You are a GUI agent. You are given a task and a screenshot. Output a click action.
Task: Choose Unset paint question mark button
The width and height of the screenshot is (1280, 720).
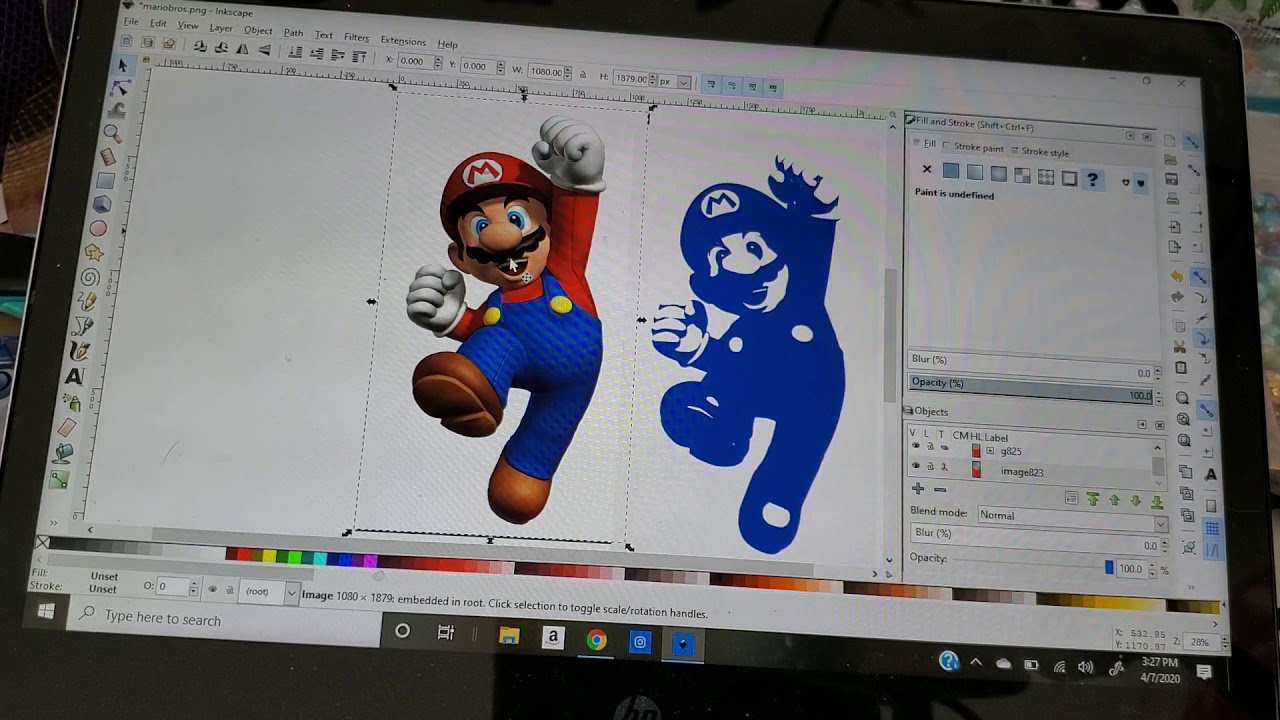(1093, 180)
